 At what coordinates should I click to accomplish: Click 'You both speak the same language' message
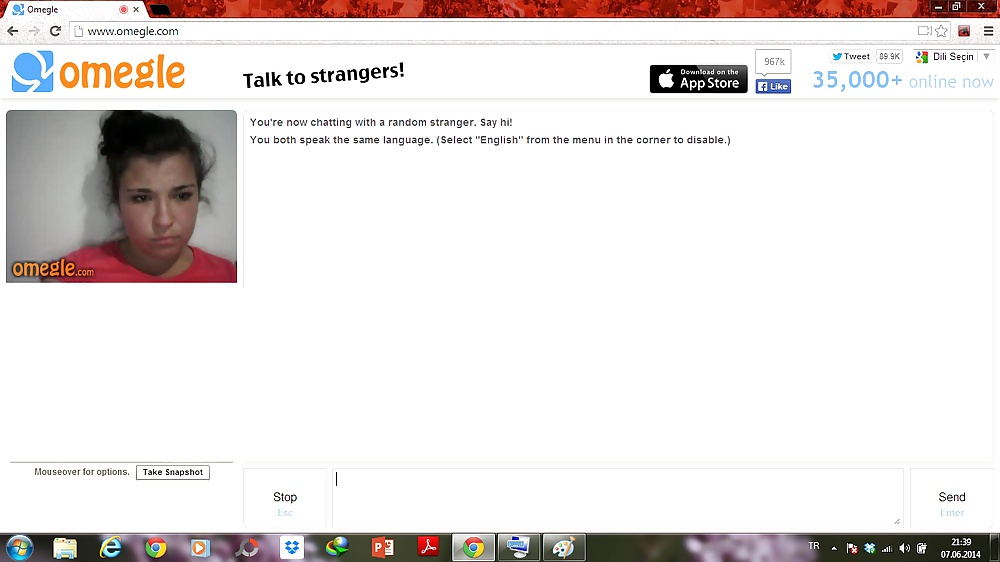click(x=490, y=140)
